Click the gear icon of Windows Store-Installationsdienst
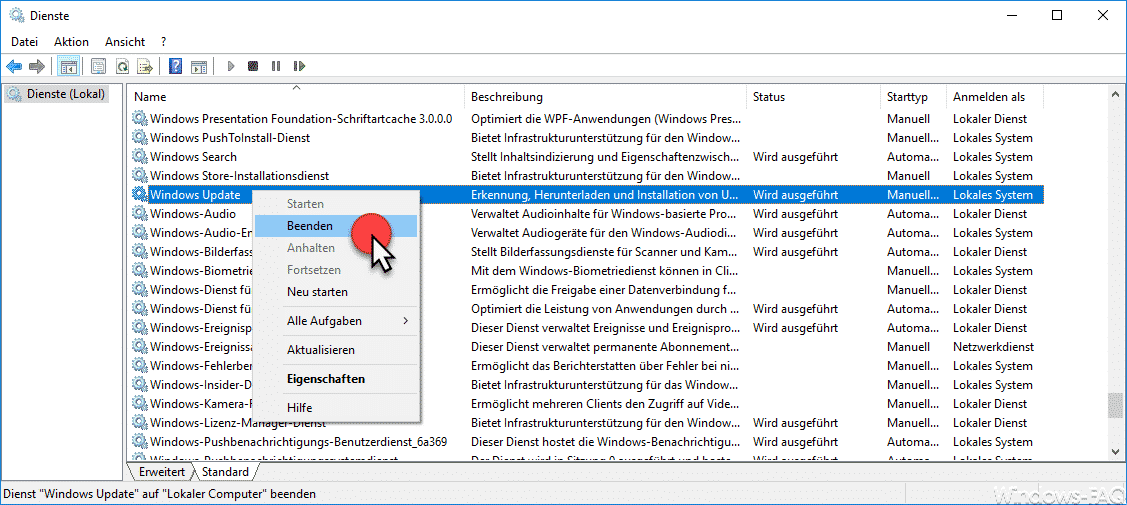The width and height of the screenshot is (1127, 505). click(140, 175)
